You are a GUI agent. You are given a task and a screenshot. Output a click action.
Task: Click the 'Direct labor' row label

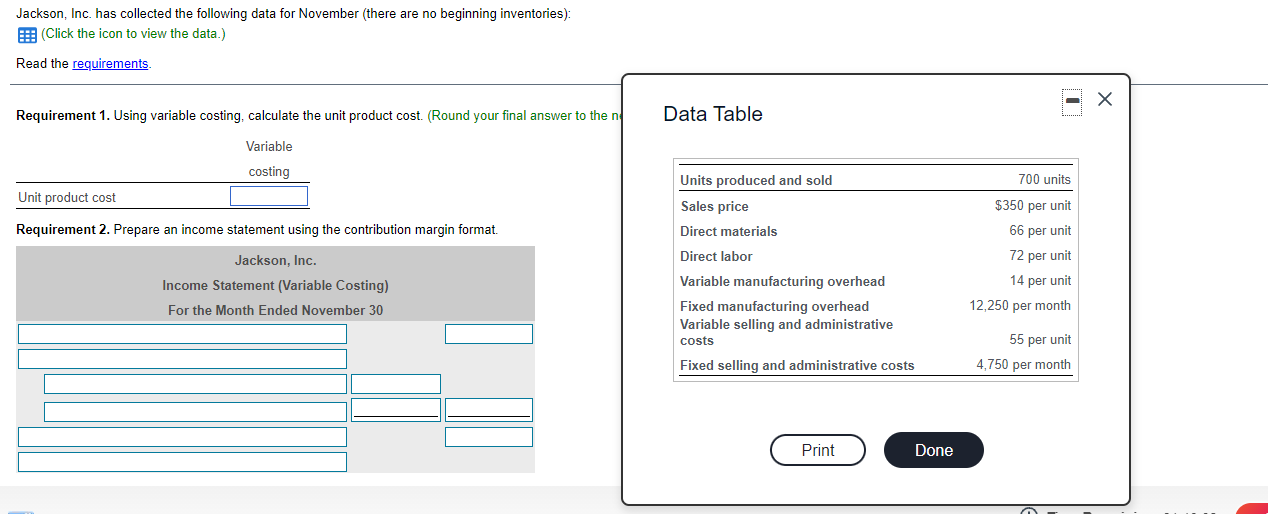pyautogui.click(x=716, y=257)
